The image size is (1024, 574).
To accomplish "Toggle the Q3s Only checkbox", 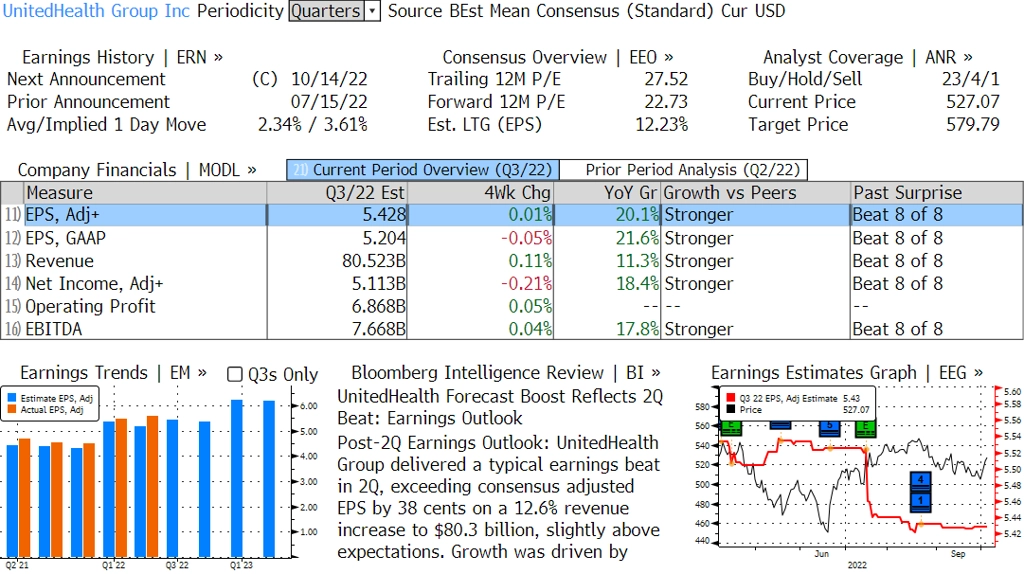I will coord(234,374).
